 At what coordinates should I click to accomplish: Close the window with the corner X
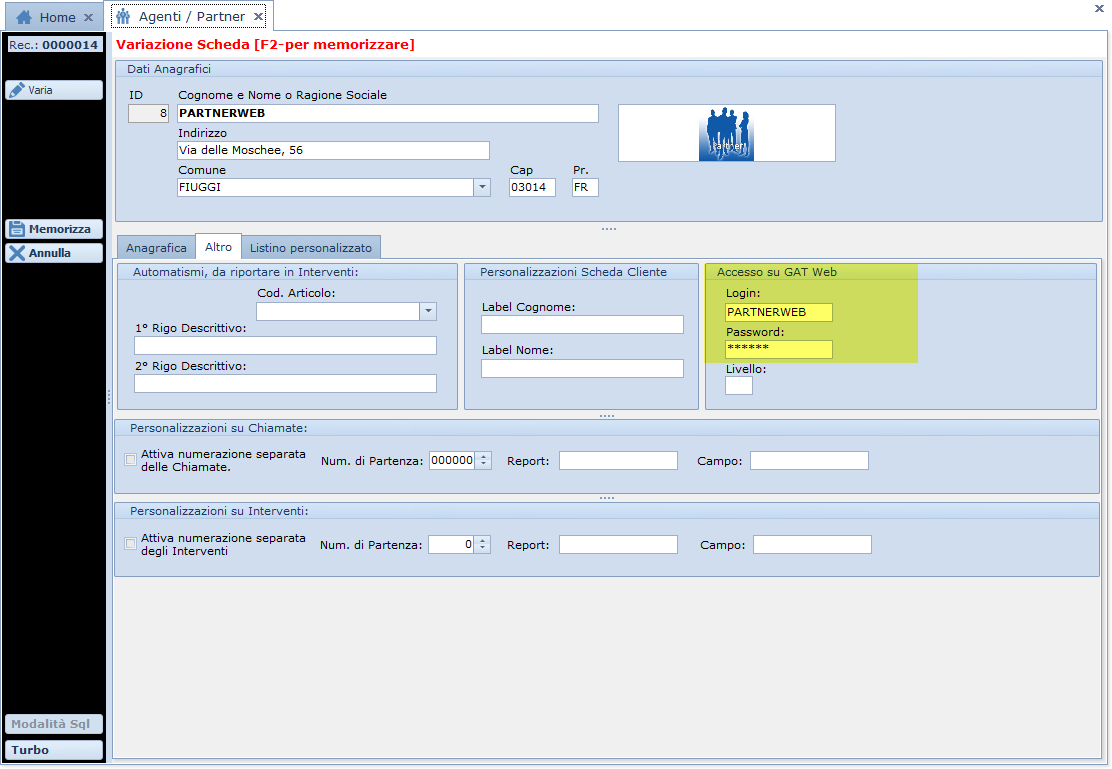[x=1099, y=9]
